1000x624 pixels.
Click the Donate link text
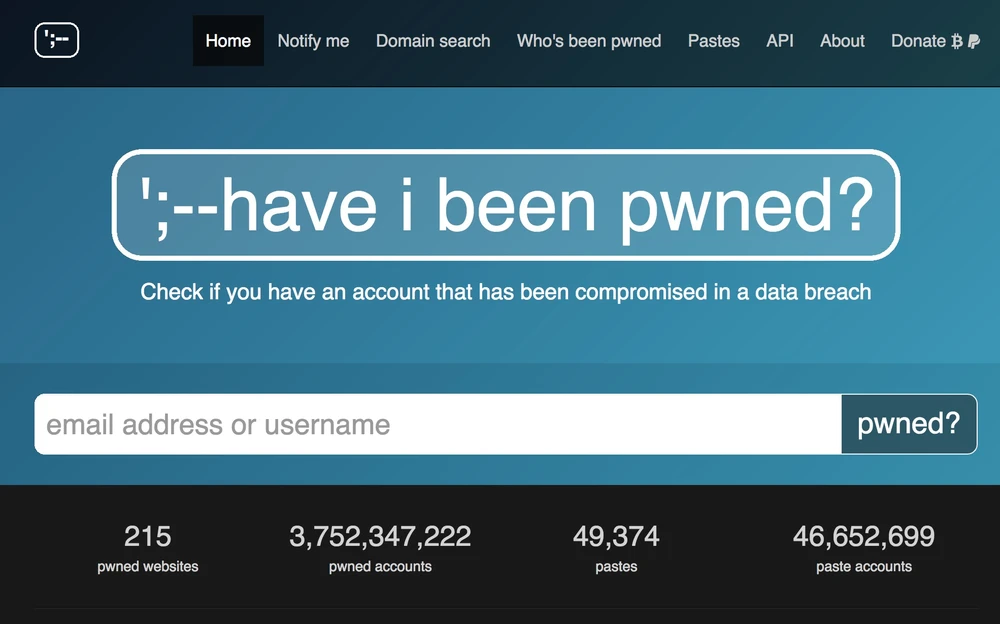(x=917, y=41)
